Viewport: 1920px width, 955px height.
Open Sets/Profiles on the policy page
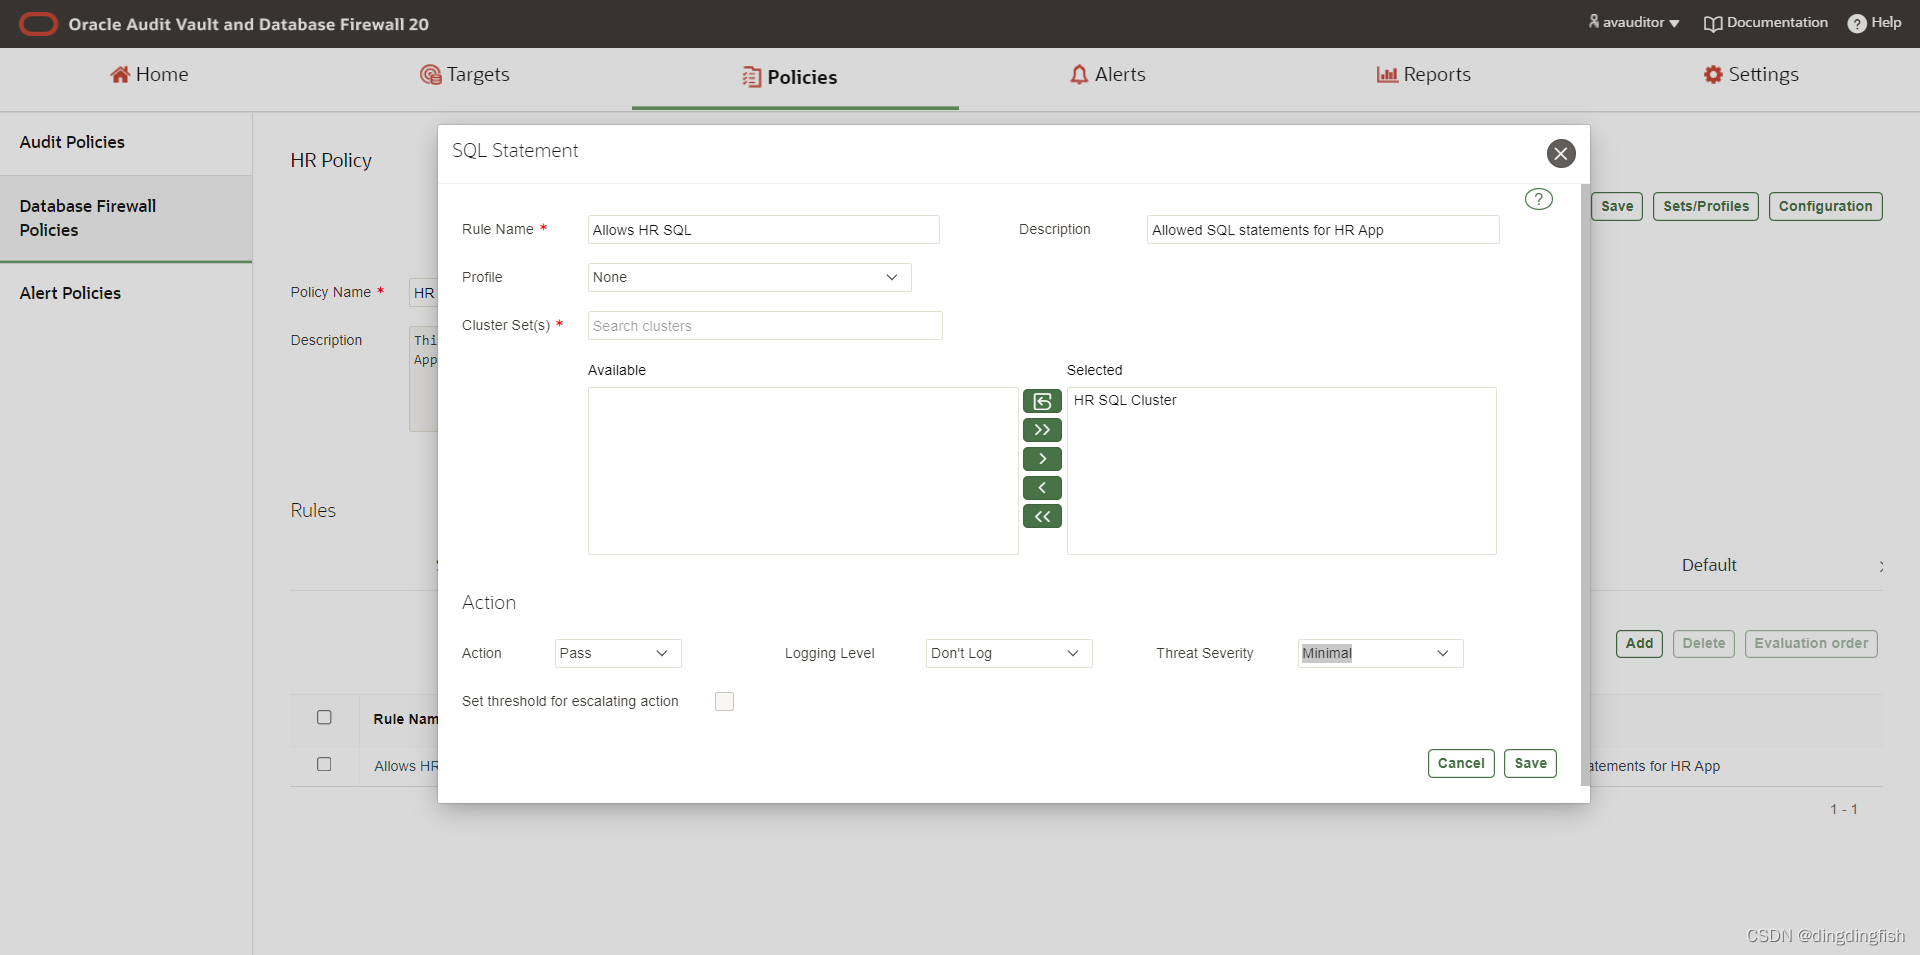click(1706, 206)
